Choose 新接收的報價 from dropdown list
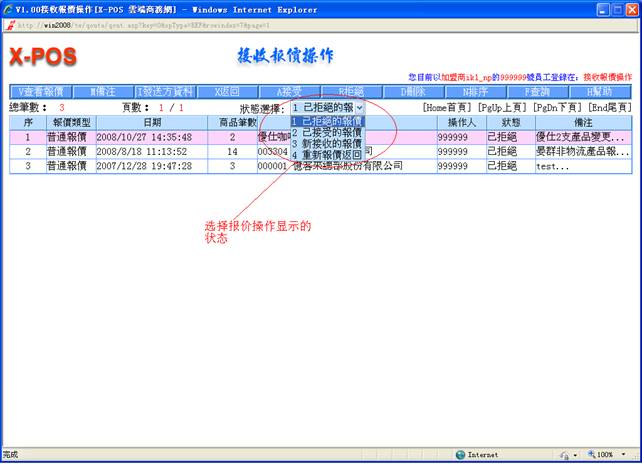 [326, 144]
